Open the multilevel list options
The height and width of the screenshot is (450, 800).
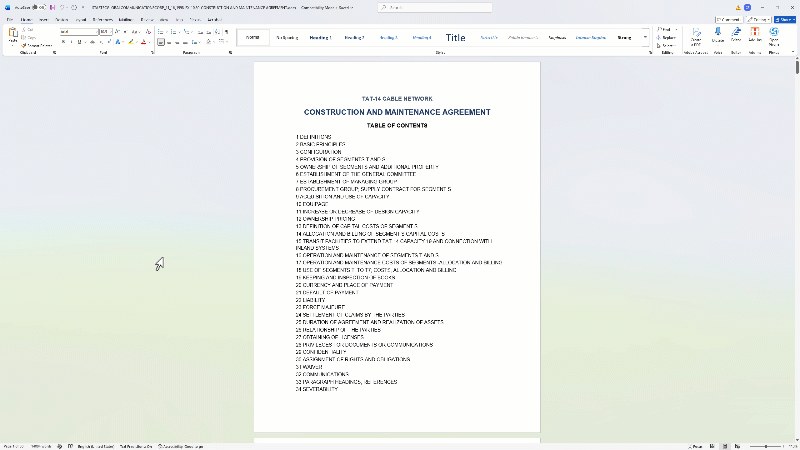(187, 32)
